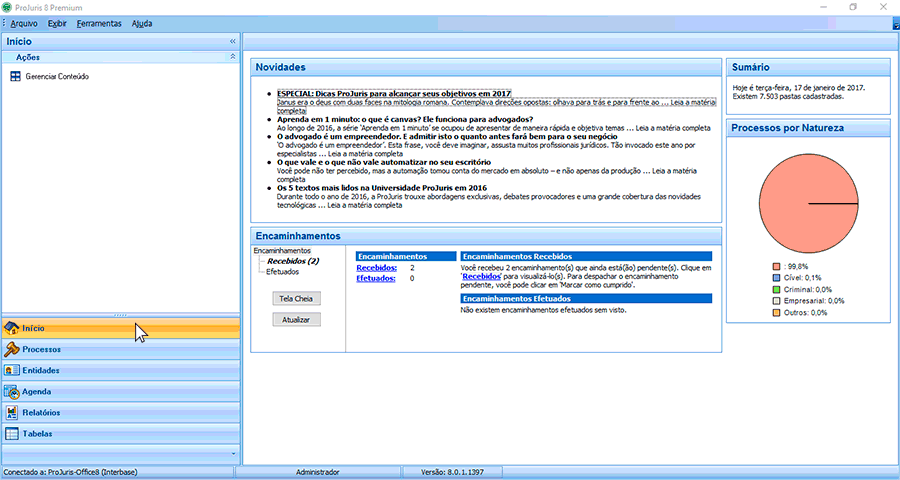Click the Encaminhamentos Recebidos blue header
Viewport: 900px width, 480px height.
(x=586, y=257)
